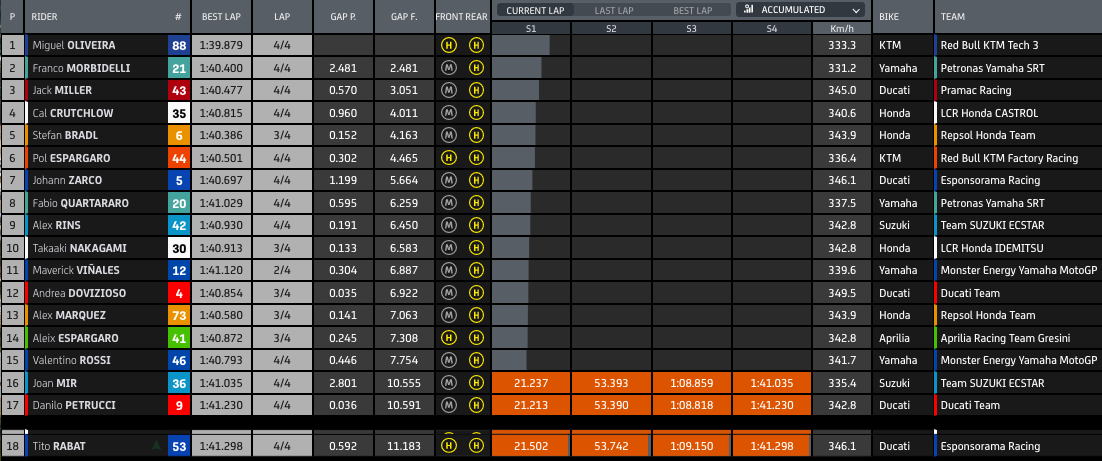Click Alex Marquez's rear hard tyre icon
Image resolution: width=1102 pixels, height=461 pixels.
(x=477, y=316)
